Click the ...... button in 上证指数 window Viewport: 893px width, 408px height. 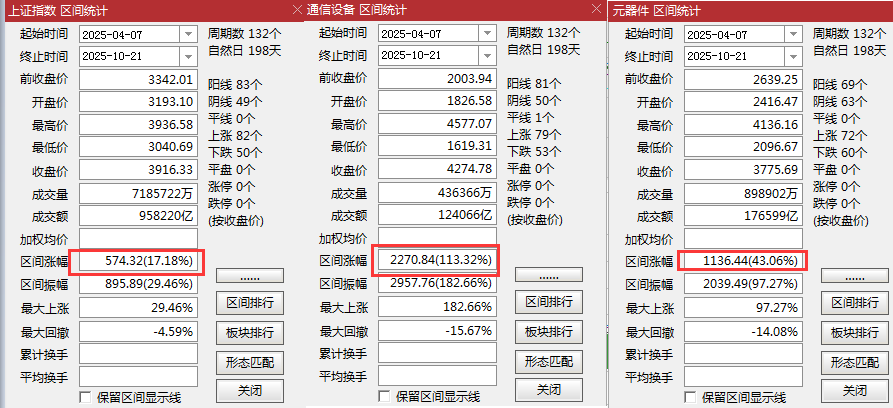pos(249,276)
